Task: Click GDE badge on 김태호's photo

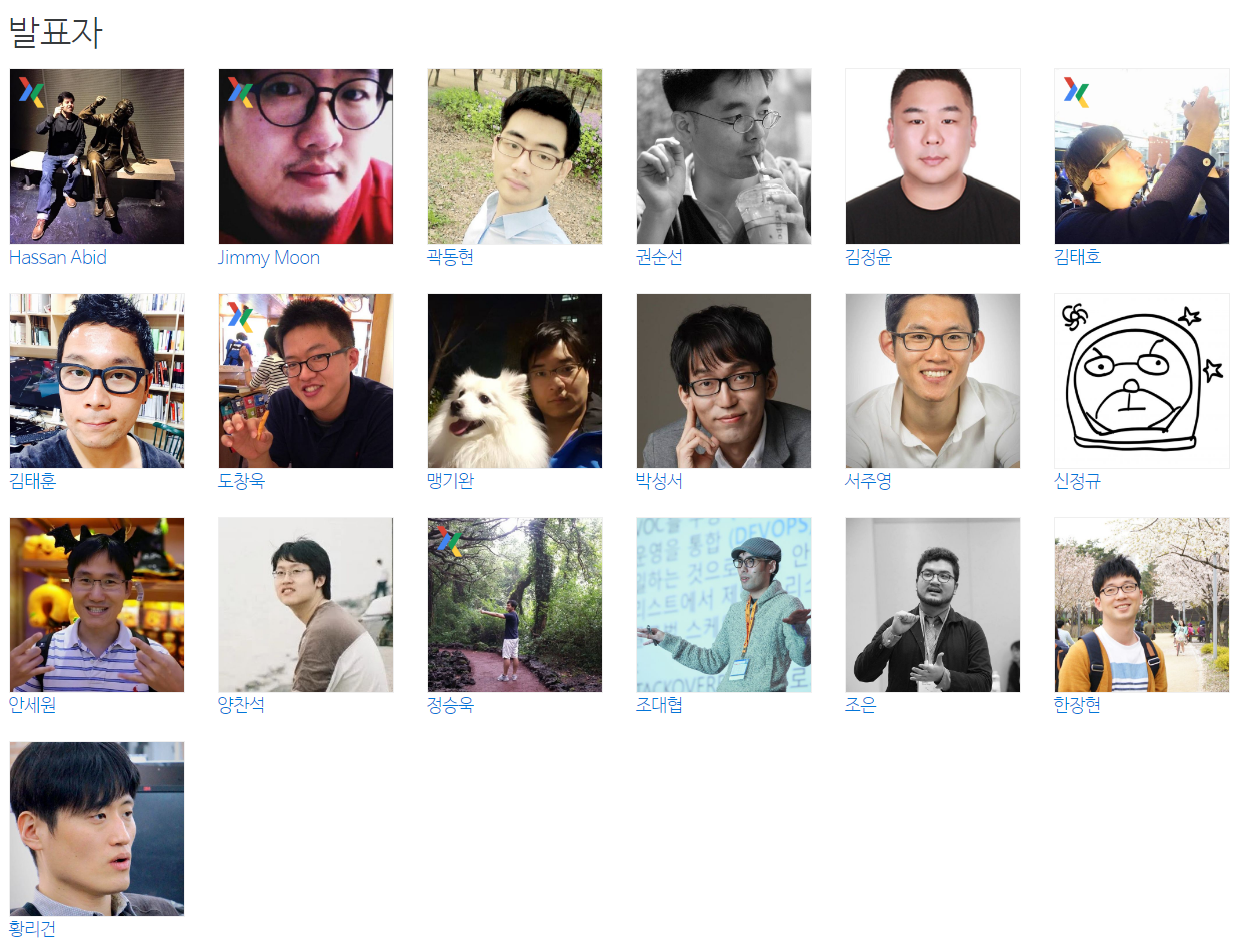Action: [1076, 92]
